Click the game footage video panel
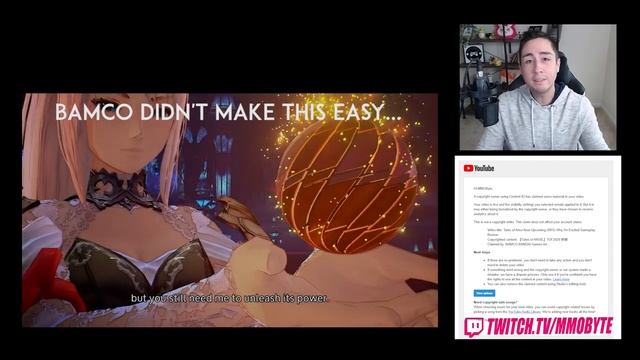The width and height of the screenshot is (640, 360). point(230,210)
